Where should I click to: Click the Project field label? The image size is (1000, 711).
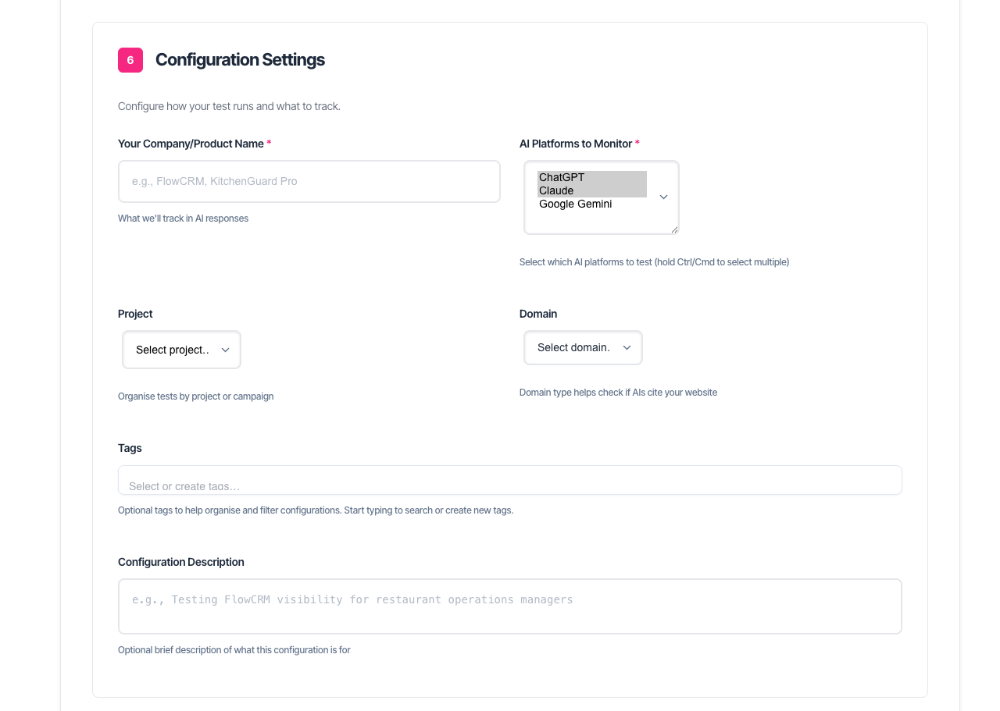(x=135, y=314)
